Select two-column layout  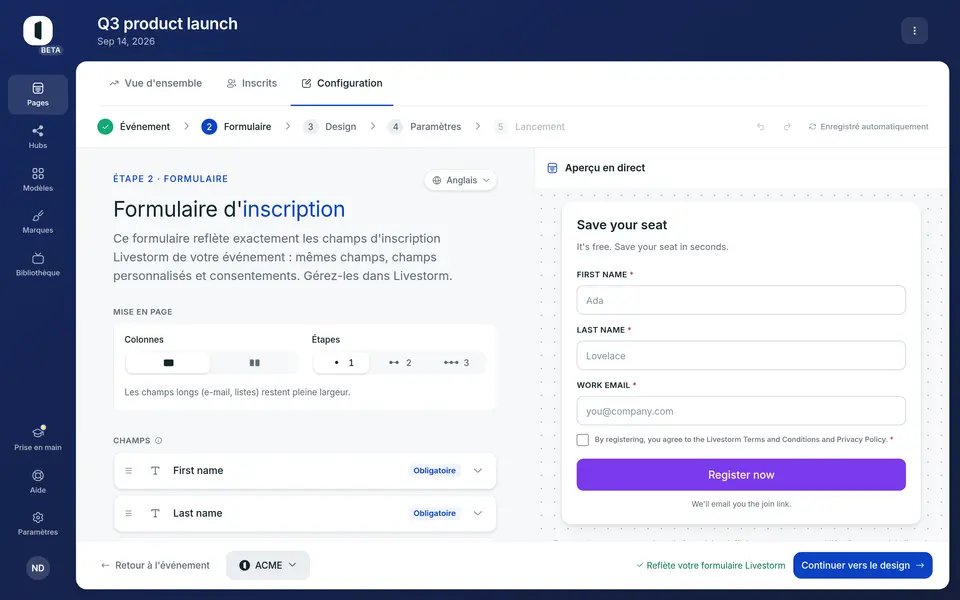[255, 362]
